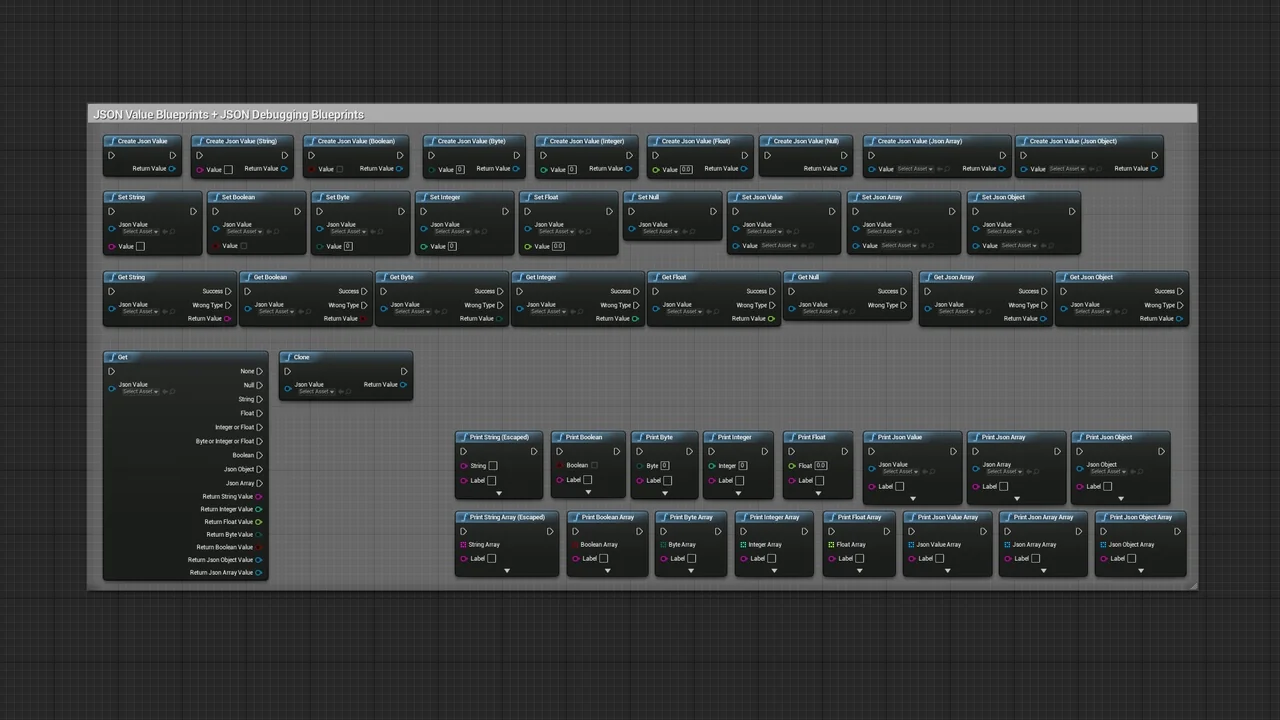Open Select Asset dropdown in Print Json Array node
This screenshot has height=720, width=1280.
(x=1002, y=472)
